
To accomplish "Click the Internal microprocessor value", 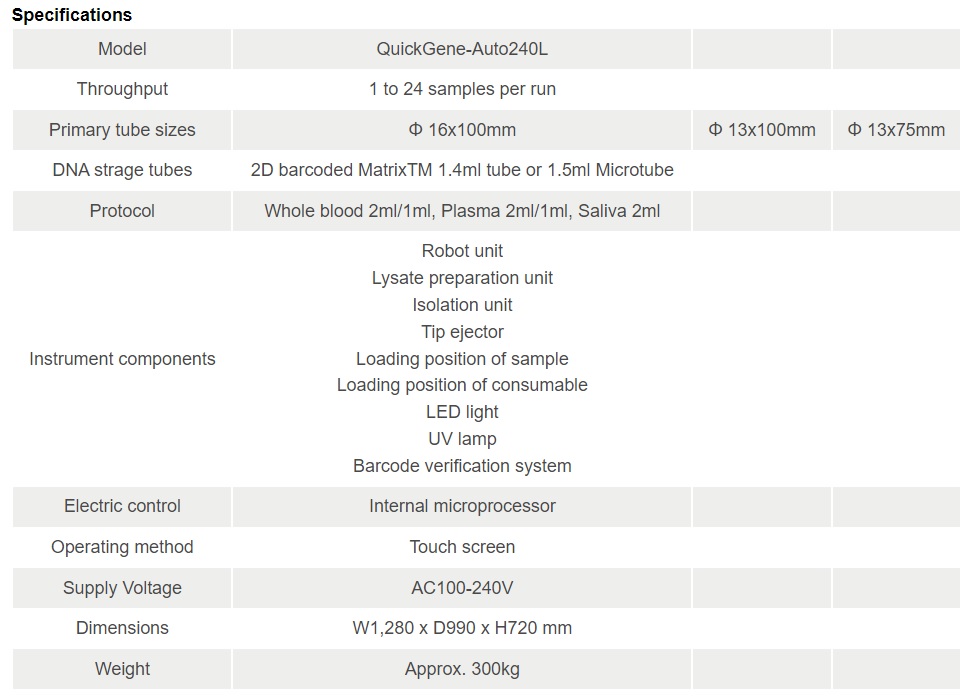I will (462, 506).
